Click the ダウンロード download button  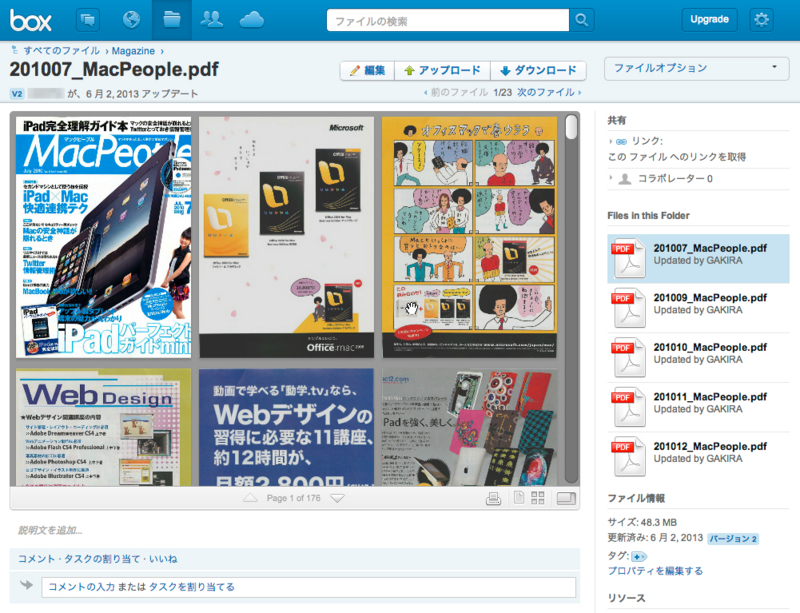(538, 70)
